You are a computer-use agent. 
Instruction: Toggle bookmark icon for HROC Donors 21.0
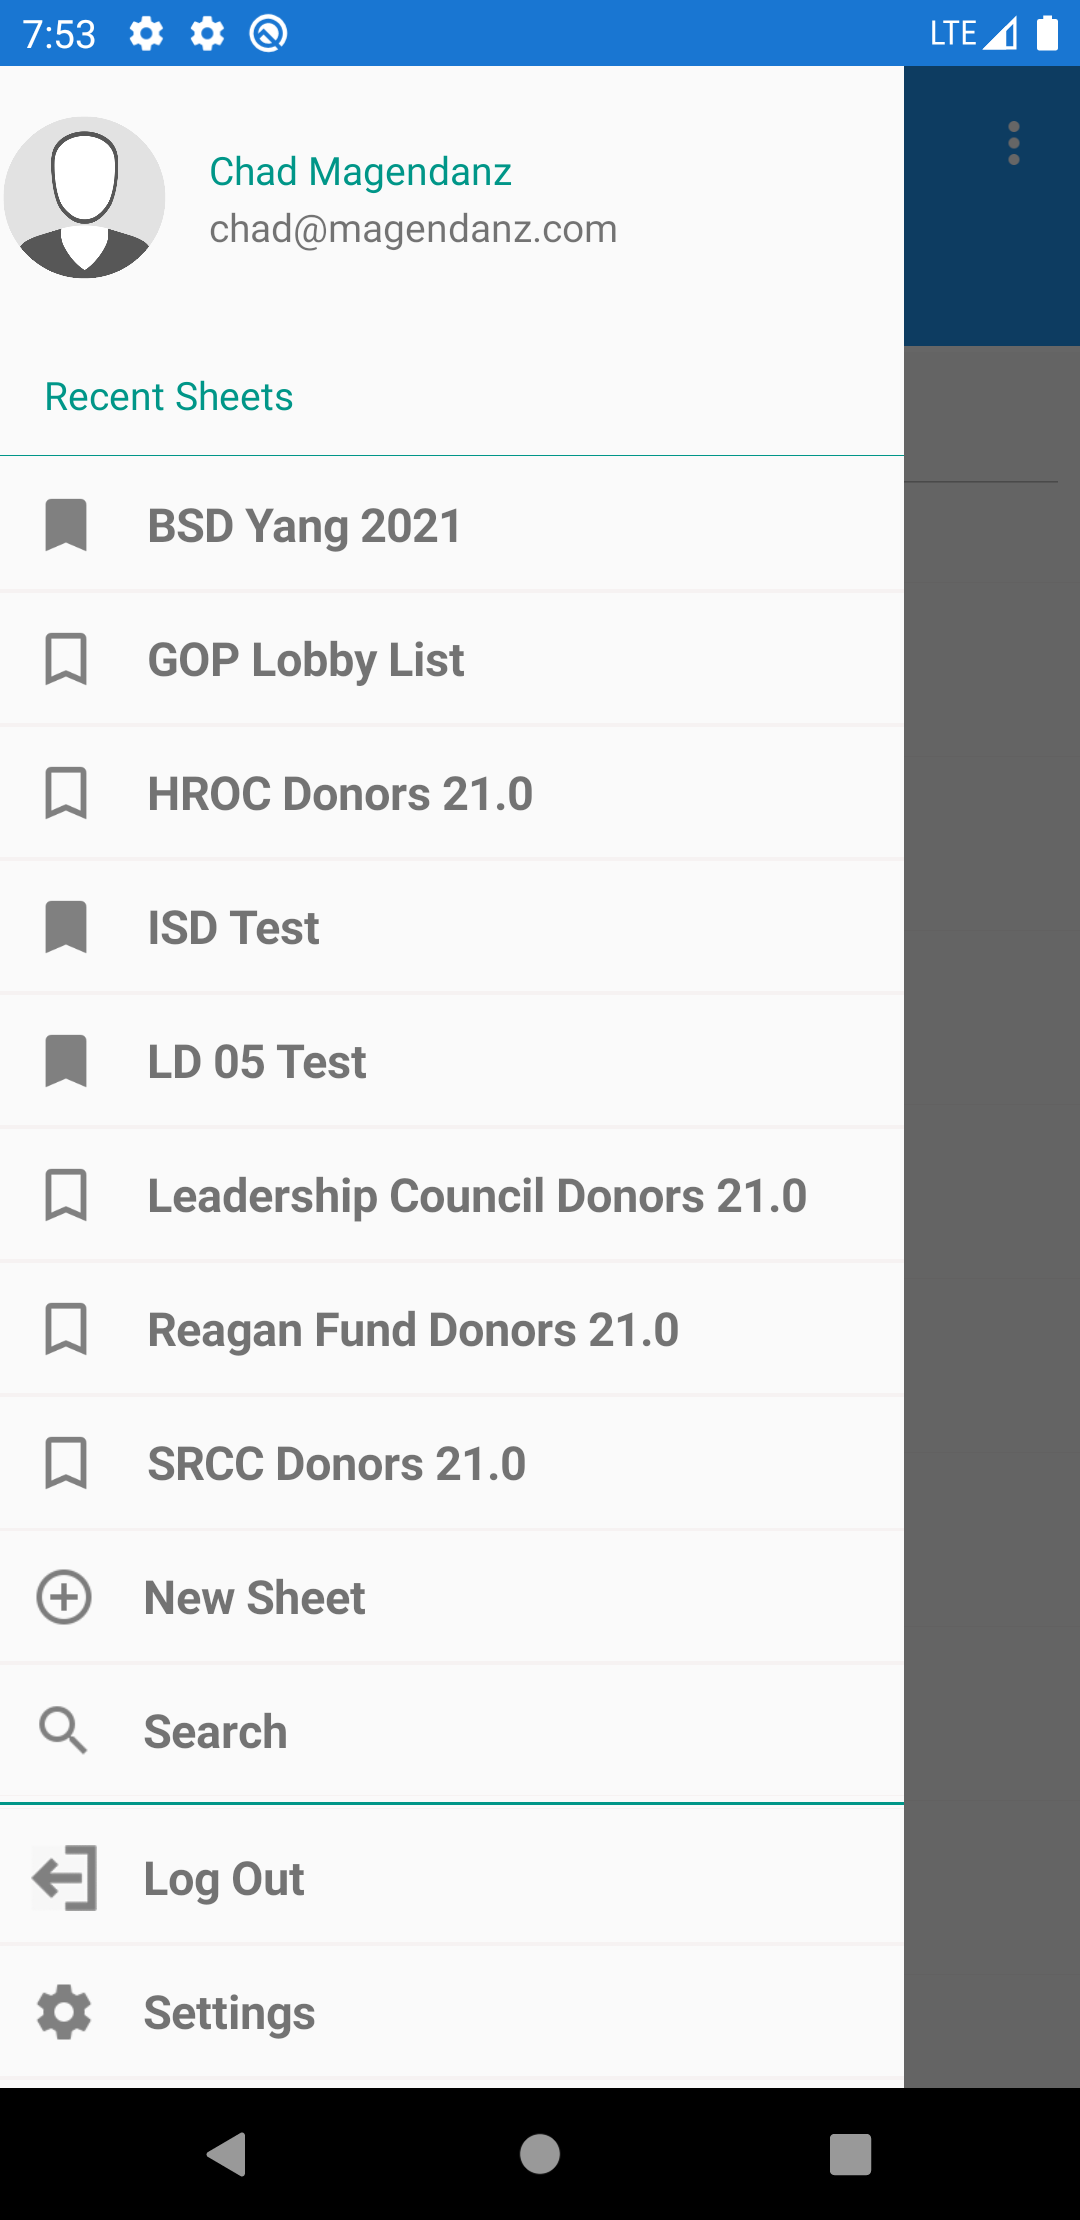(66, 793)
